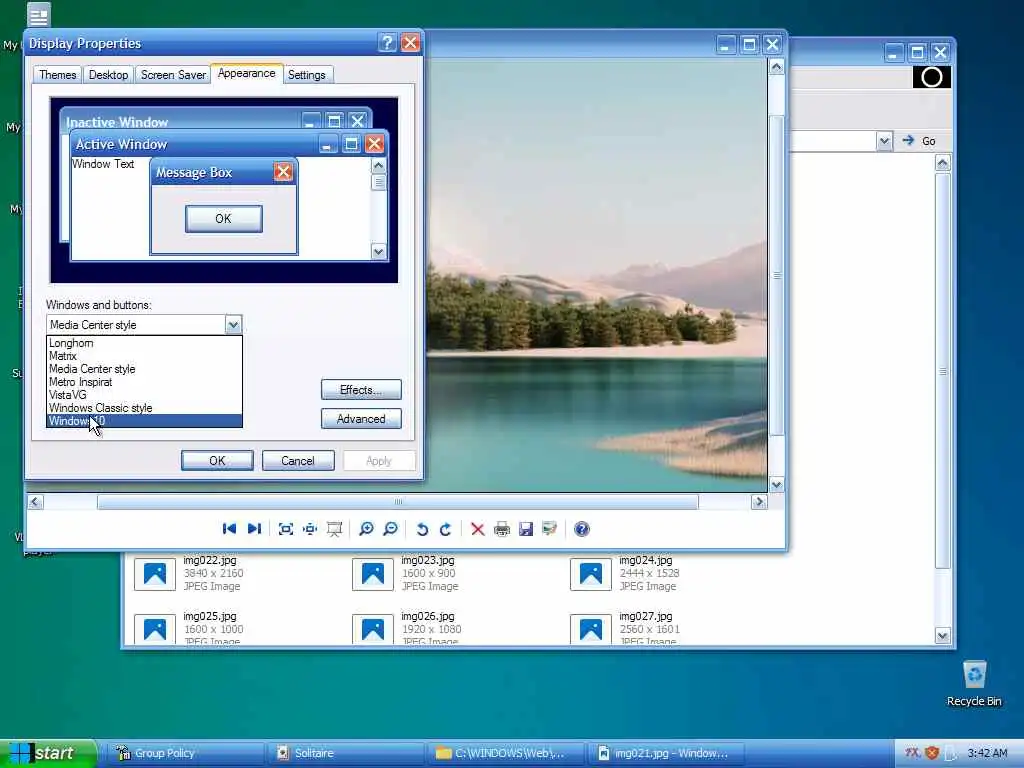
Task: Click the Best Fit icon in viewer toolbar
Action: click(285, 529)
